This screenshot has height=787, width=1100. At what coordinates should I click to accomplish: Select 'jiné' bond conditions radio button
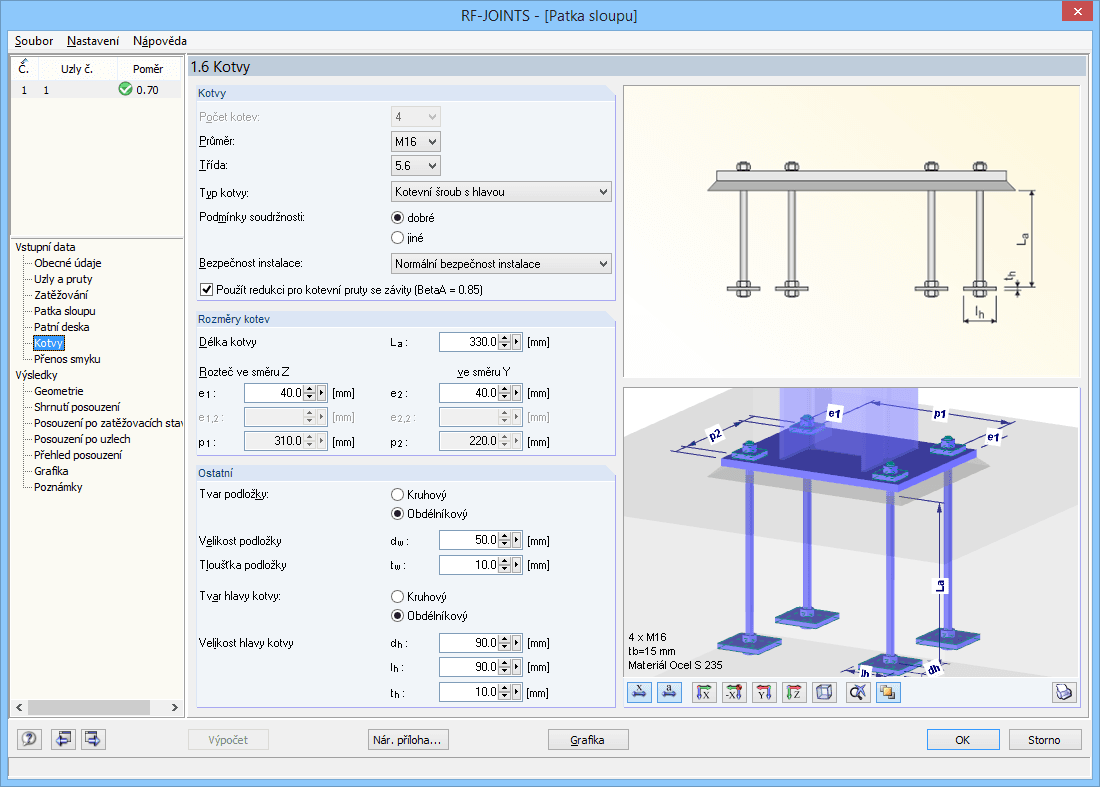(x=398, y=238)
